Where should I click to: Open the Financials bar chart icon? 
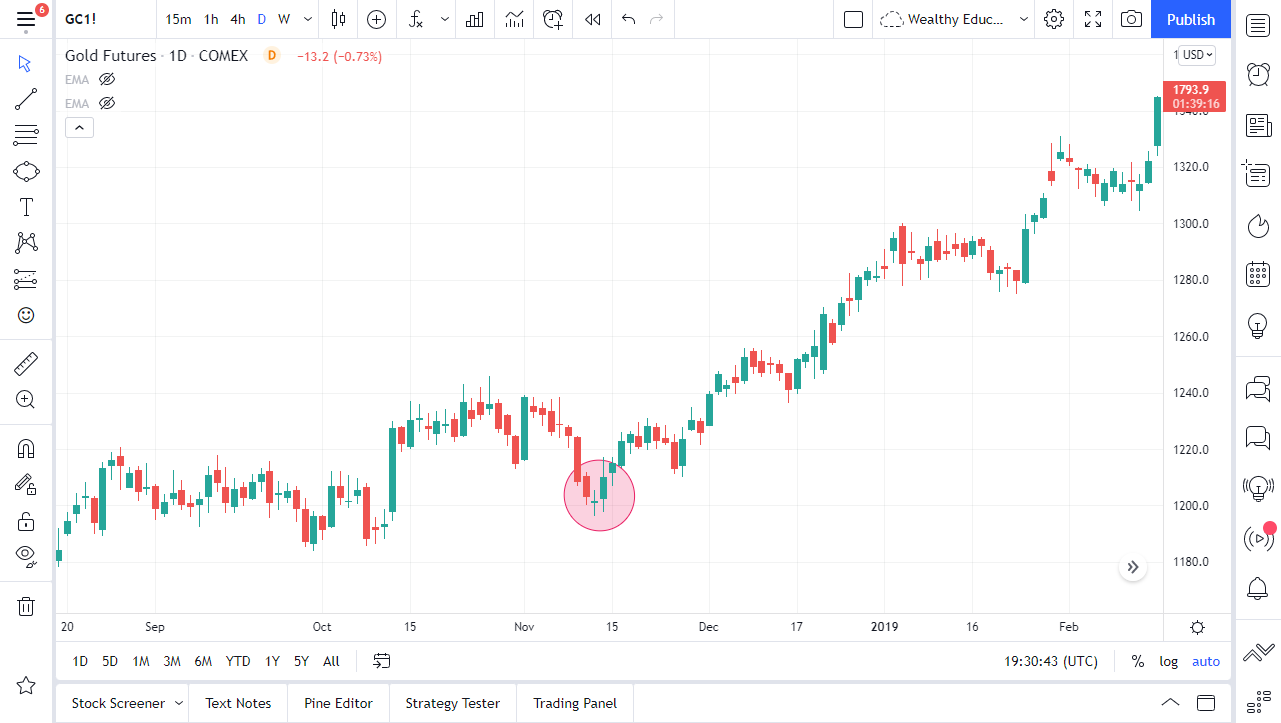[x=475, y=19]
